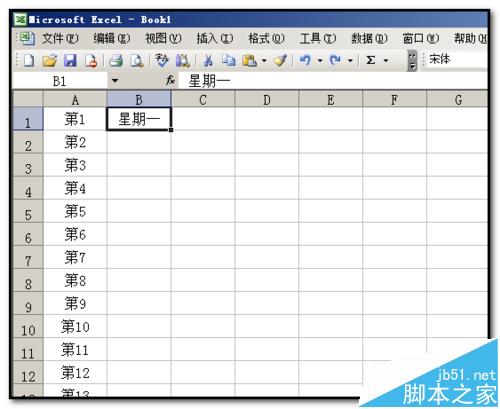Open the 工具(T) menu
This screenshot has height=409, width=500.
tap(318, 39)
